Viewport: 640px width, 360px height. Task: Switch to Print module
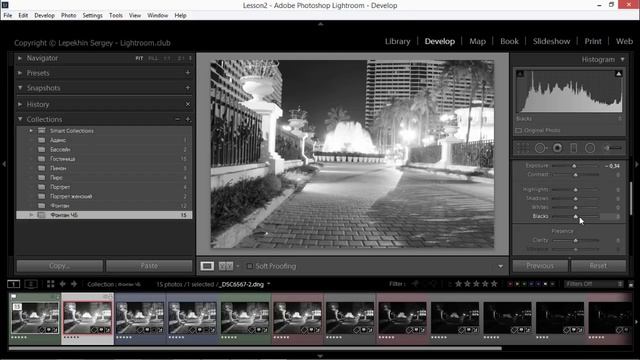(593, 41)
